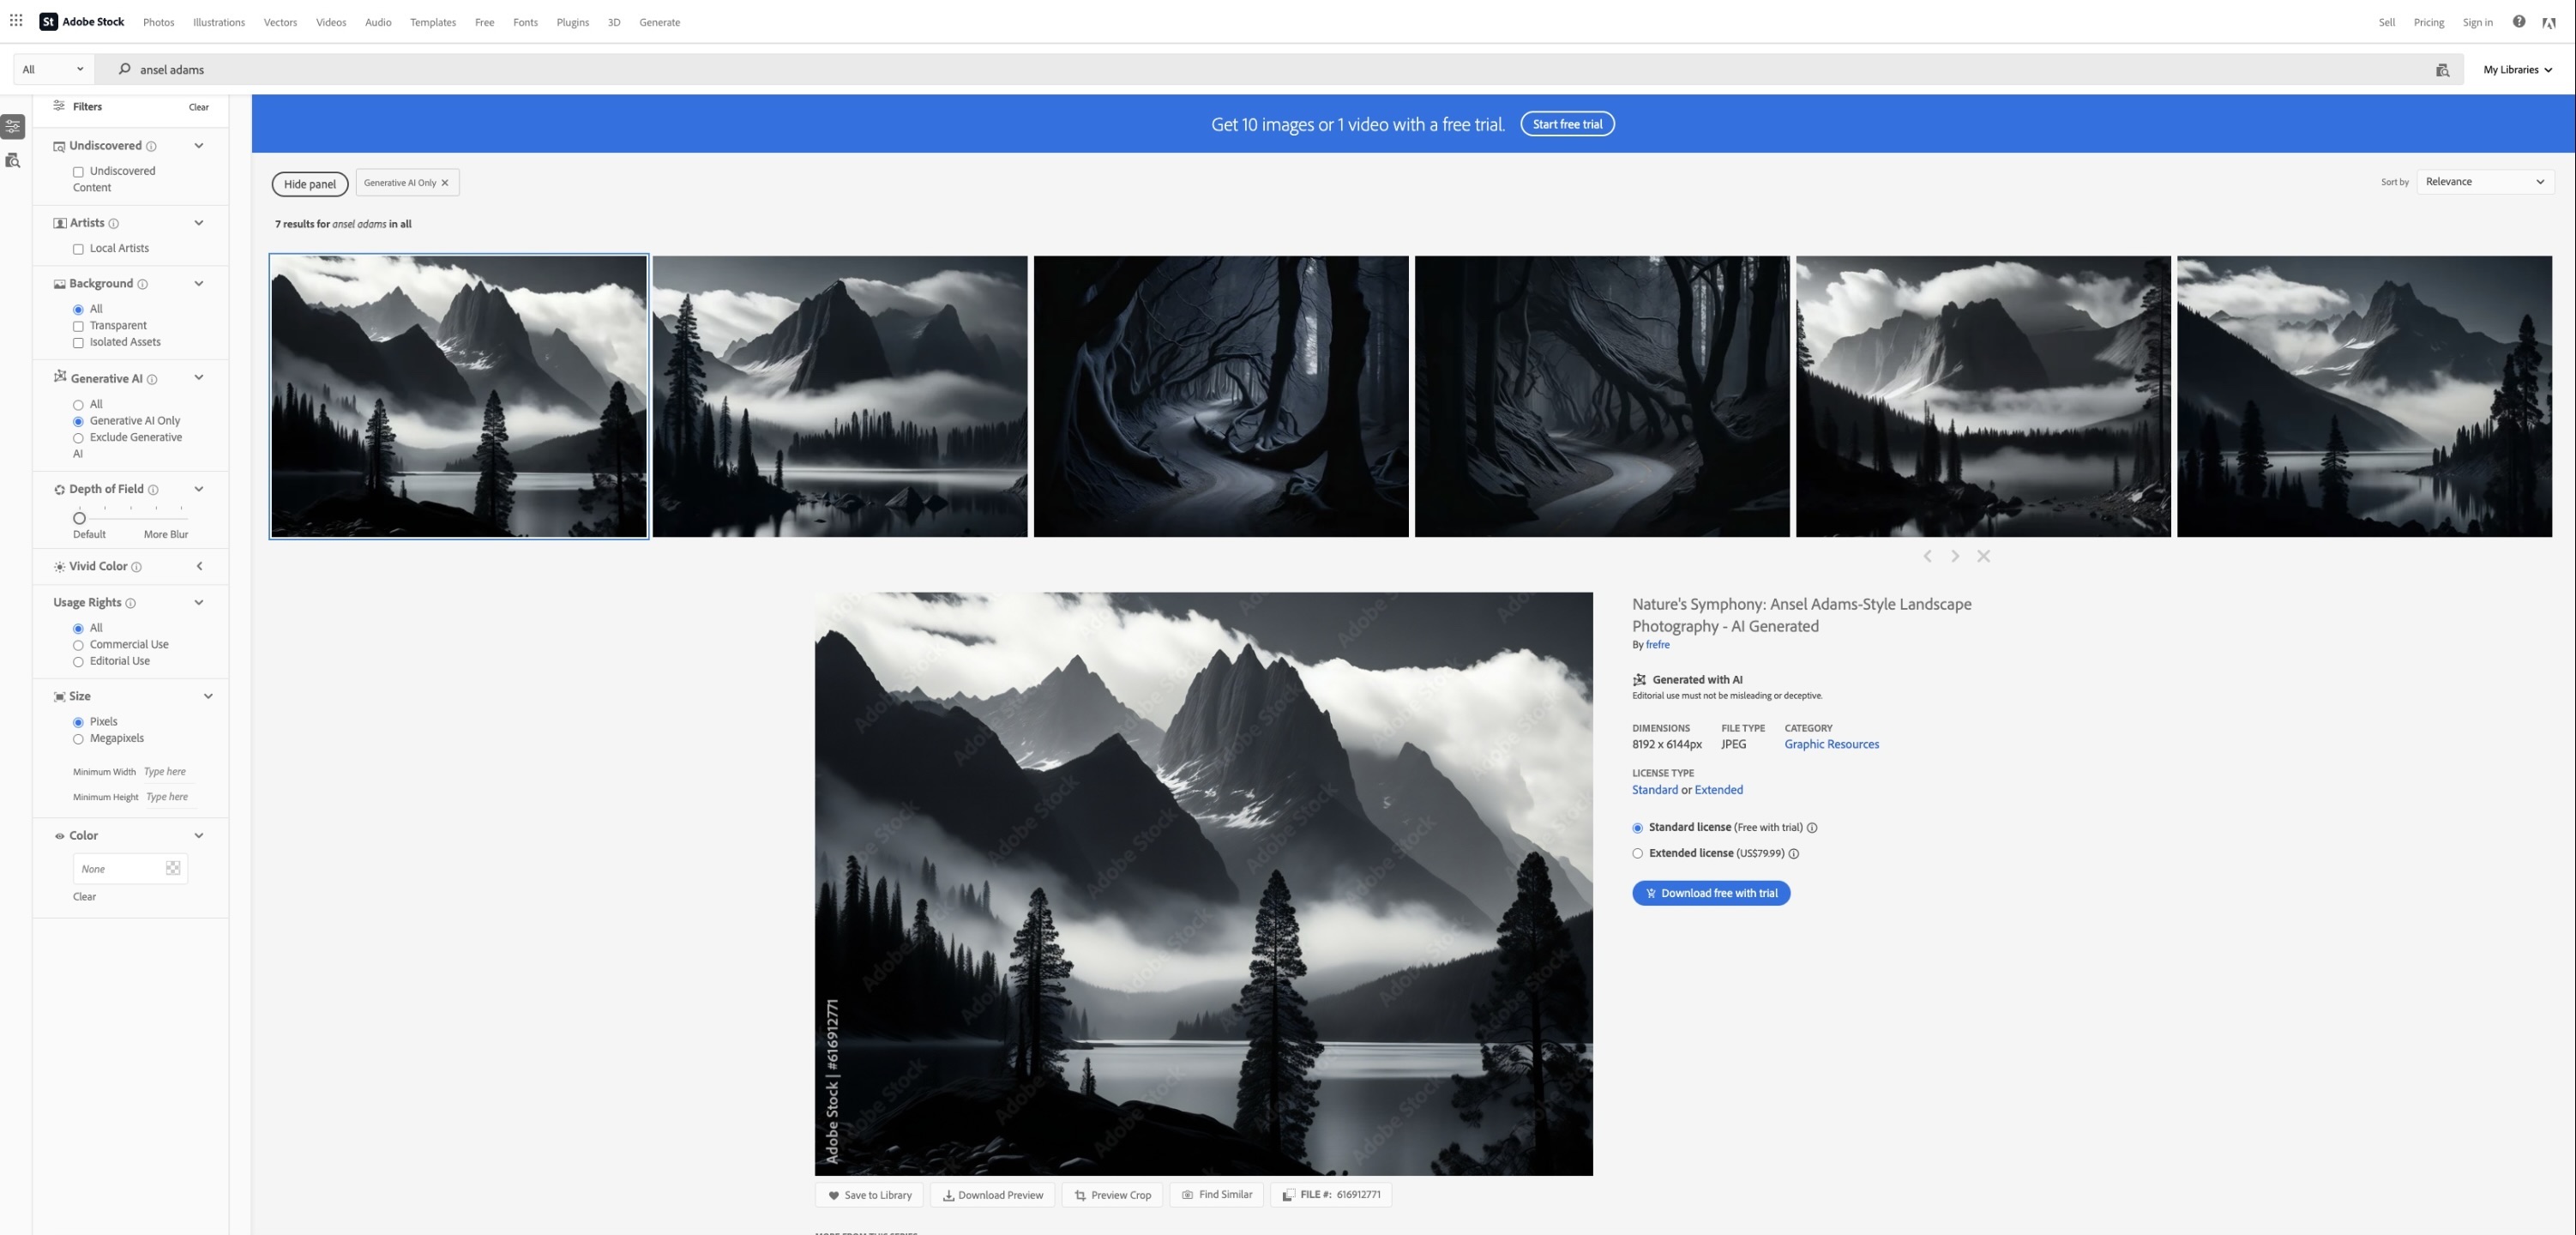Enable the Local Artists checkbox option
This screenshot has width=2576, height=1235.
point(79,250)
